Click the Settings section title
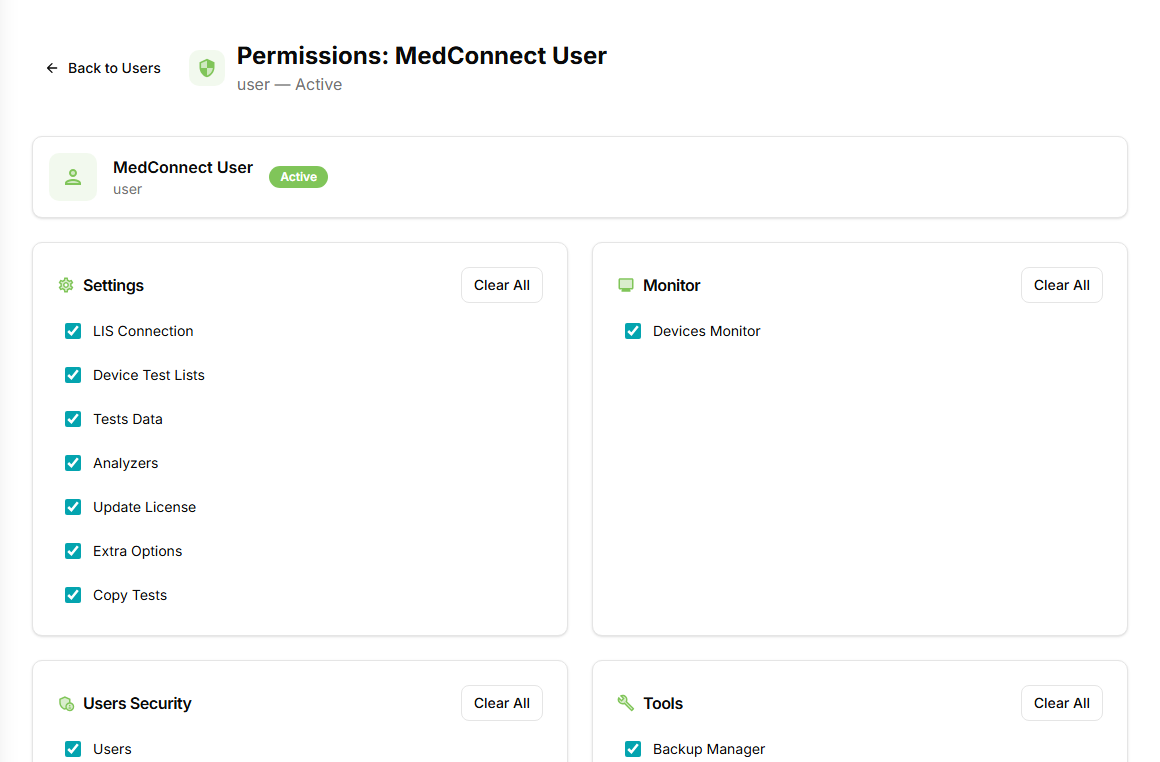1160x762 pixels. [113, 286]
